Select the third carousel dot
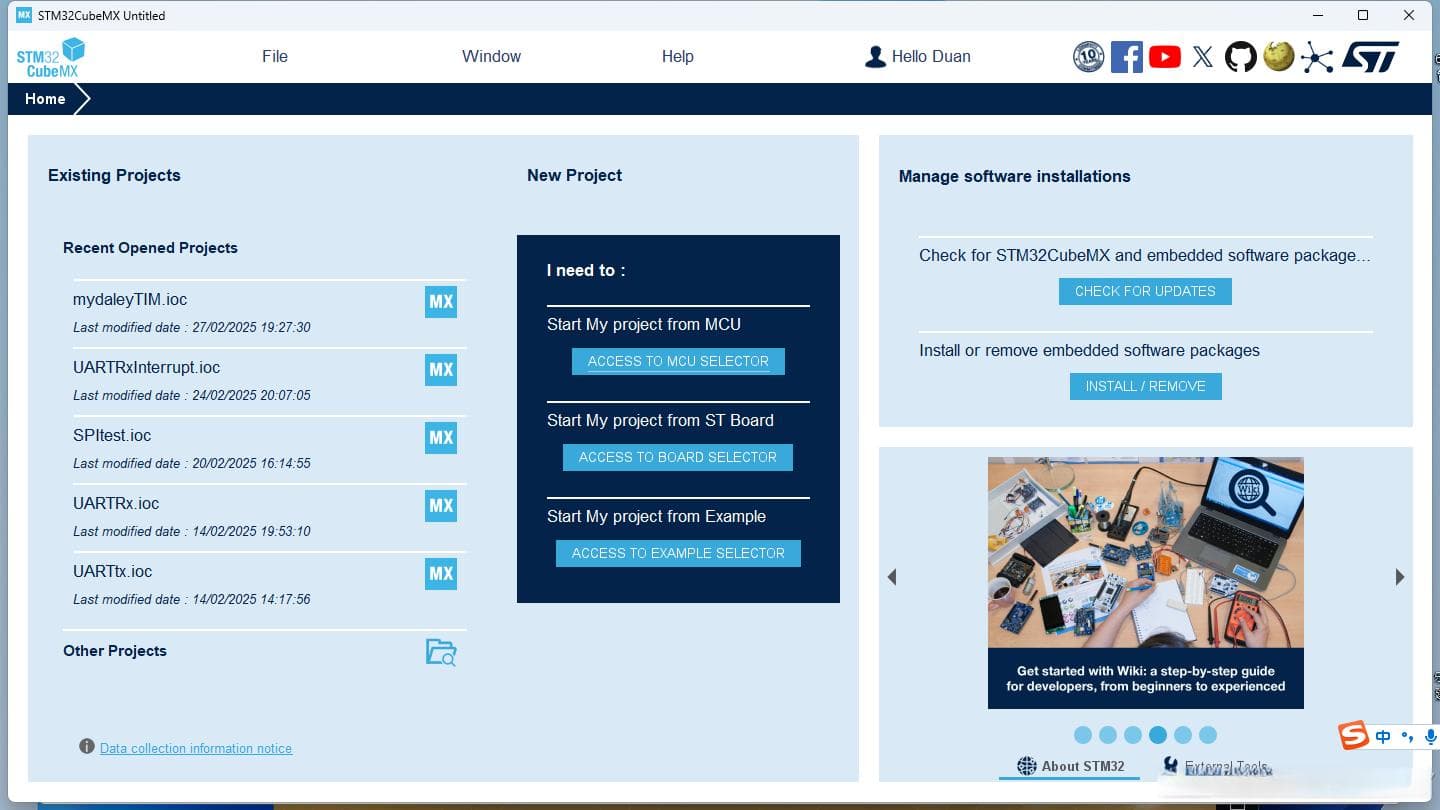Viewport: 1440px width, 810px height. click(1133, 735)
